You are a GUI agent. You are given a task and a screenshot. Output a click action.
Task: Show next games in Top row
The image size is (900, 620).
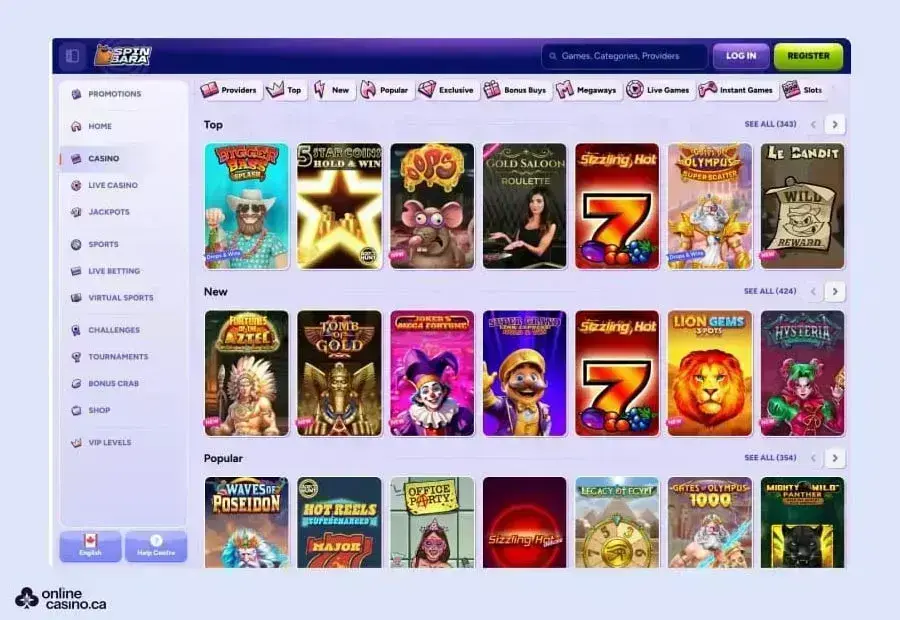(835, 125)
